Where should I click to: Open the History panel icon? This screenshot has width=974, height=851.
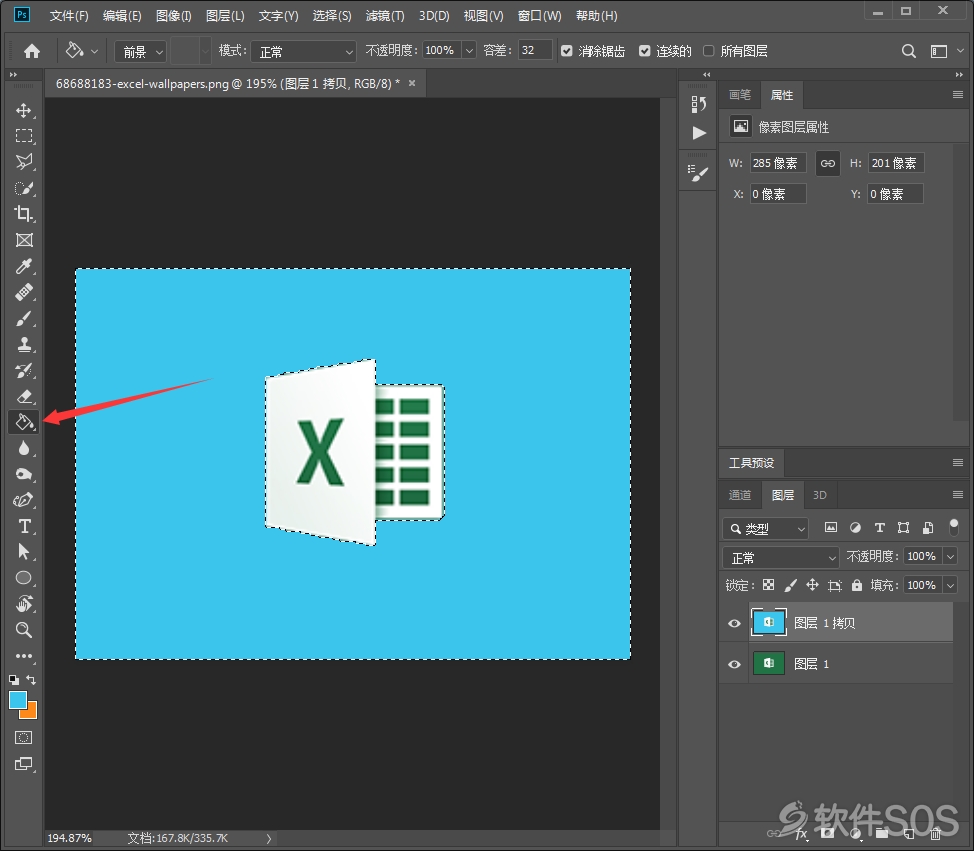coord(698,104)
